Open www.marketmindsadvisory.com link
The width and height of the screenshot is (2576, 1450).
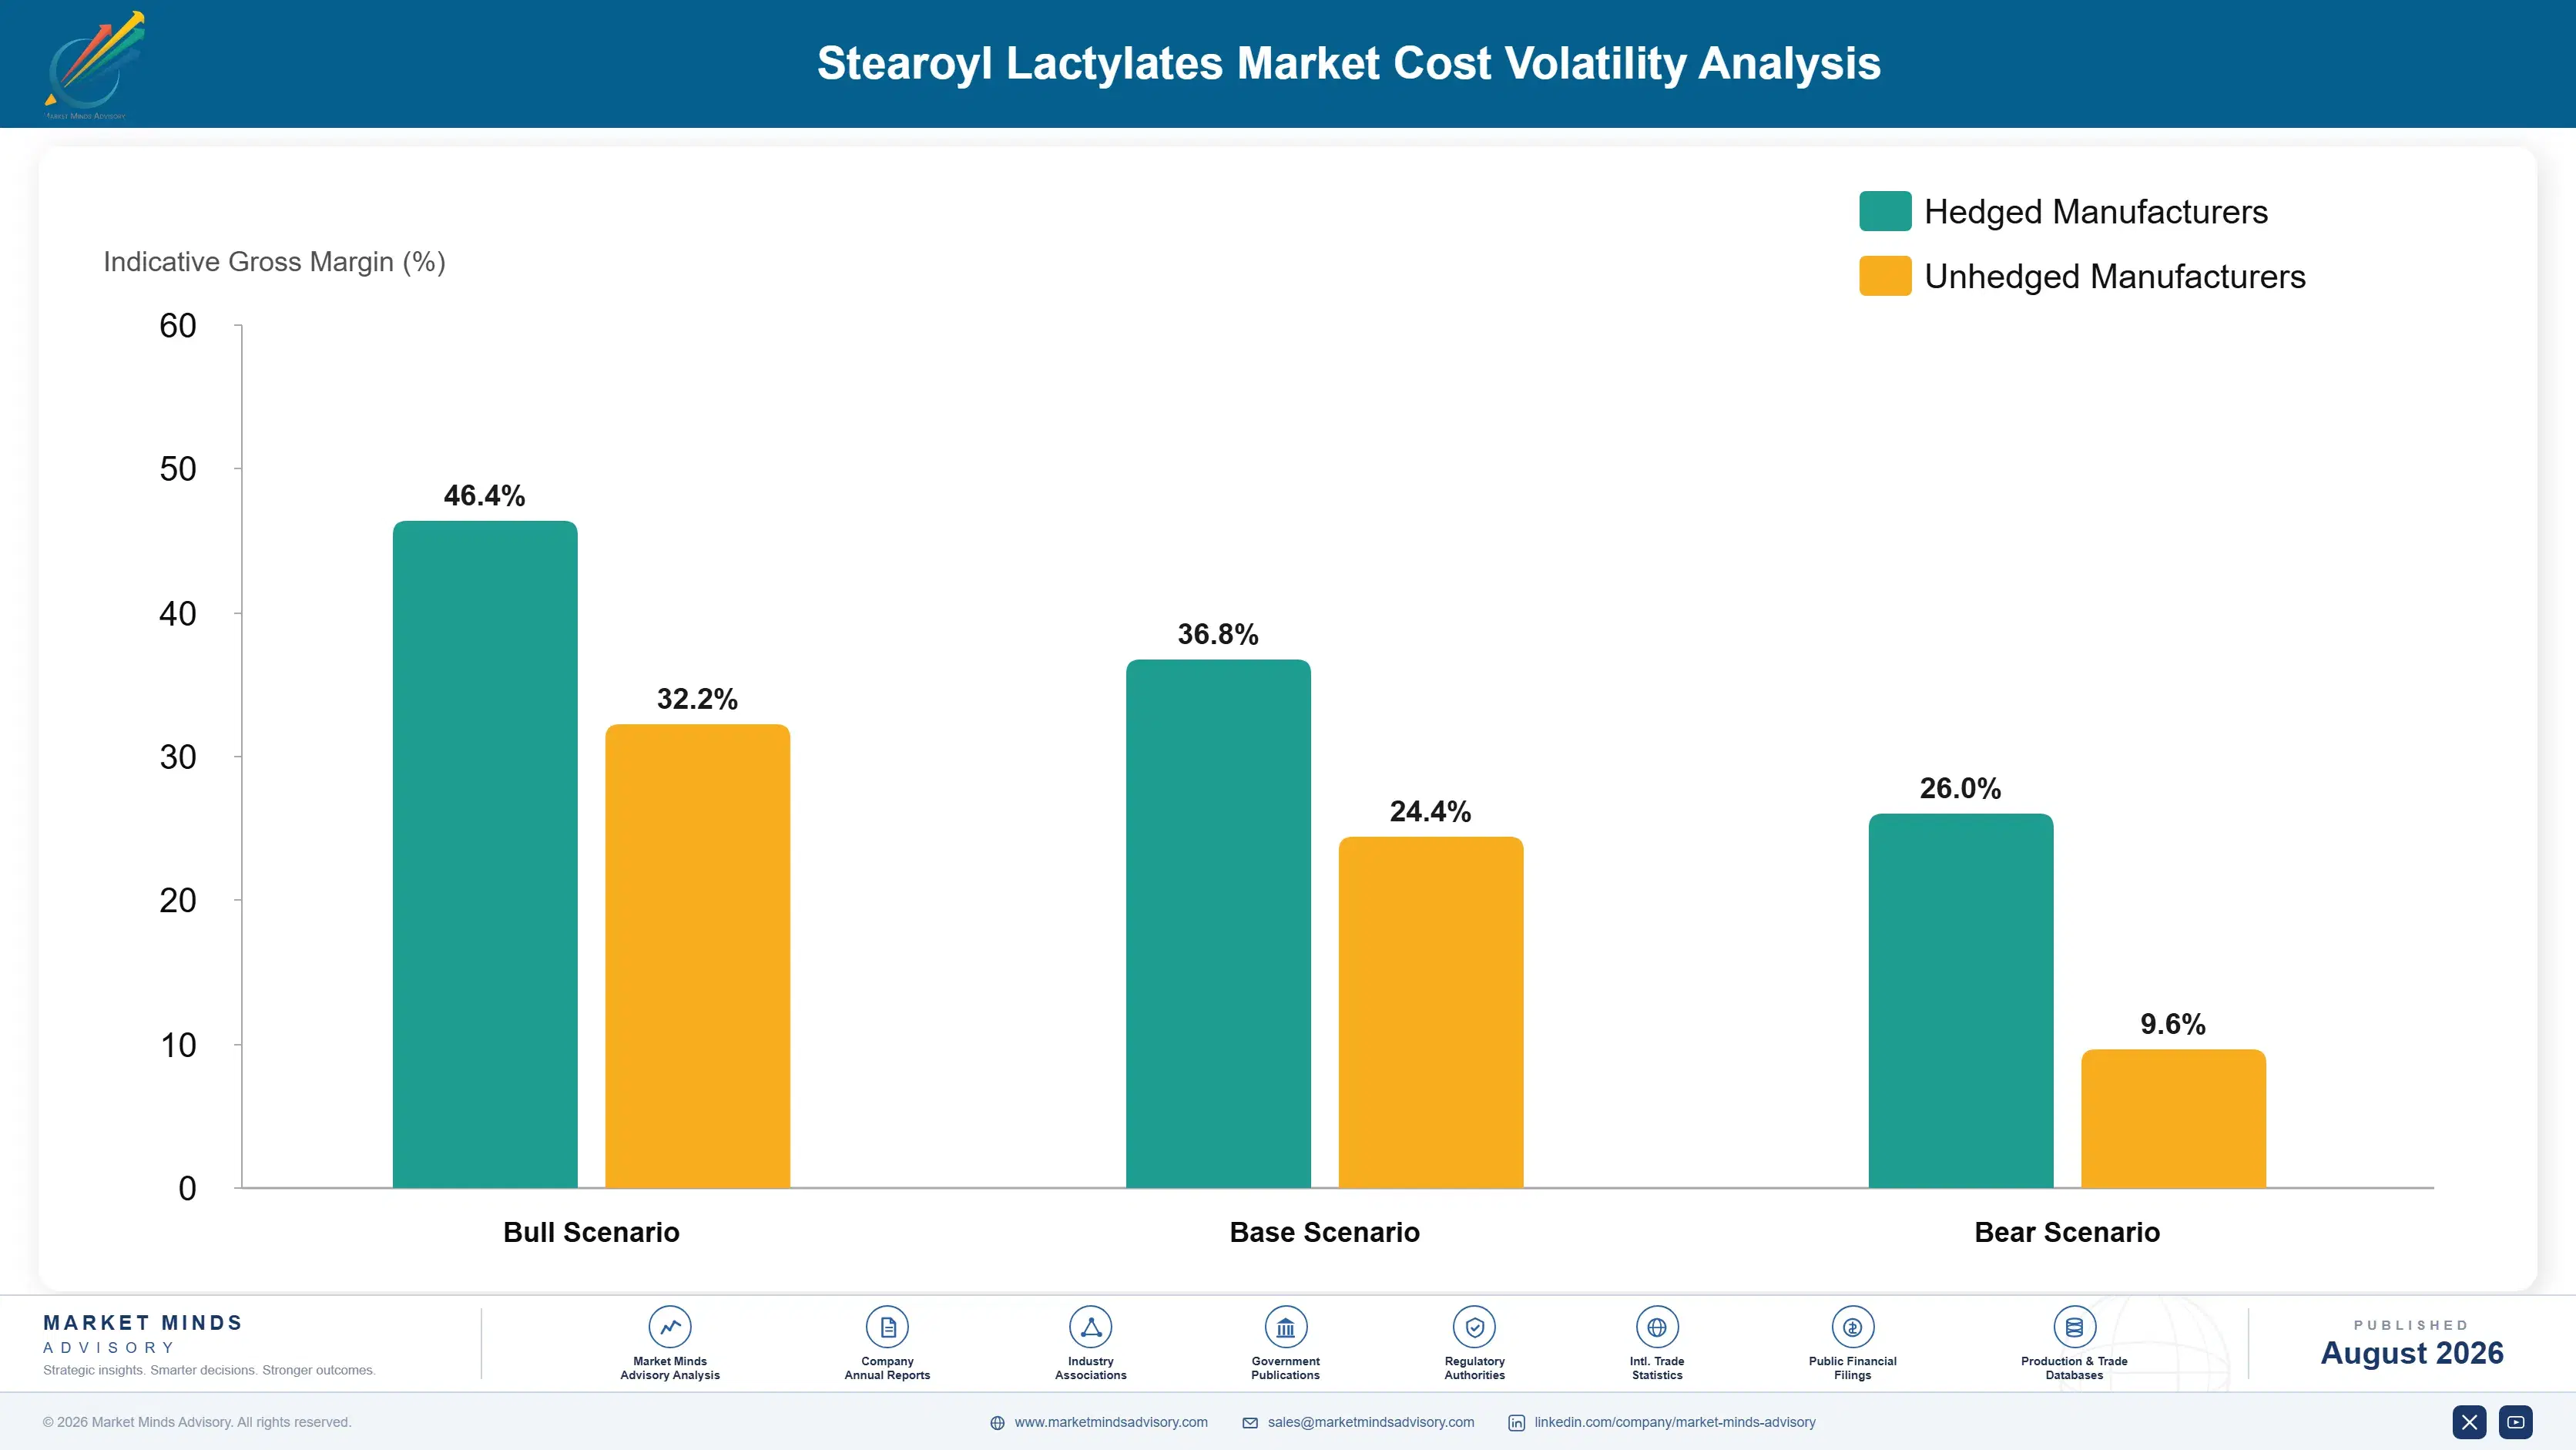[1111, 1422]
